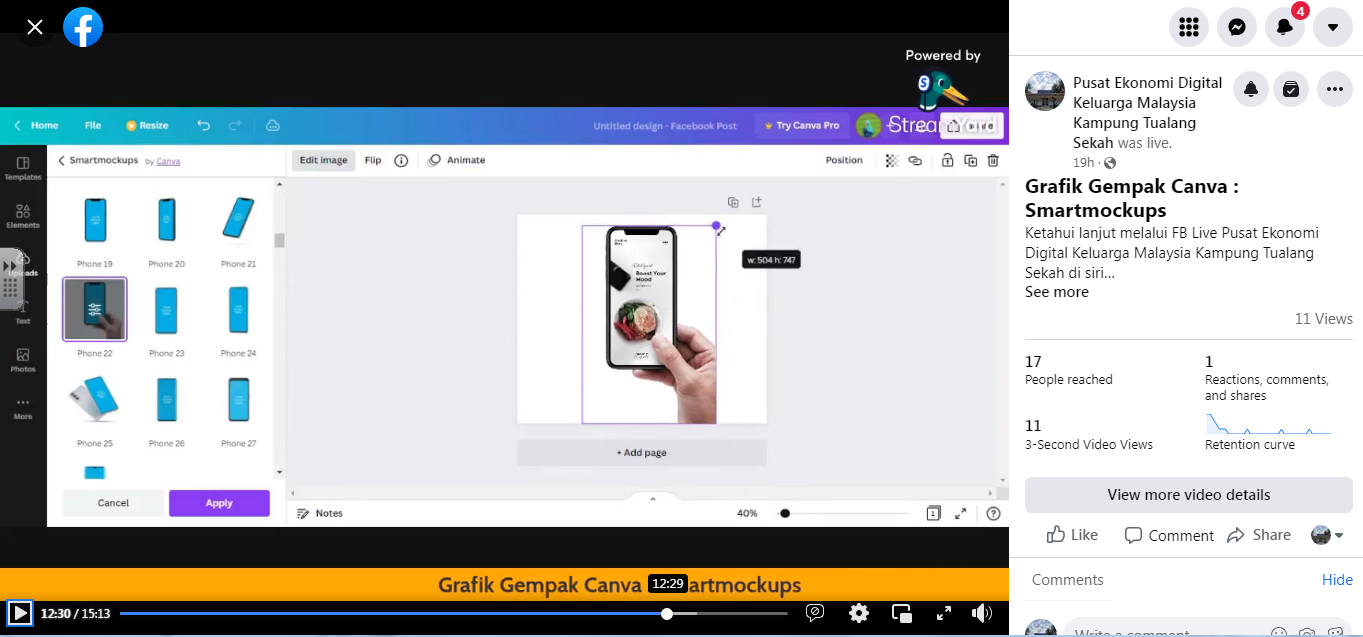Click the Edit image toolbar button
The width and height of the screenshot is (1363, 637).
click(x=323, y=160)
